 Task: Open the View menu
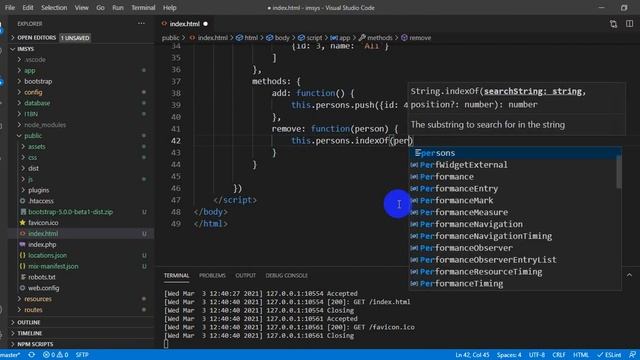click(81, 8)
